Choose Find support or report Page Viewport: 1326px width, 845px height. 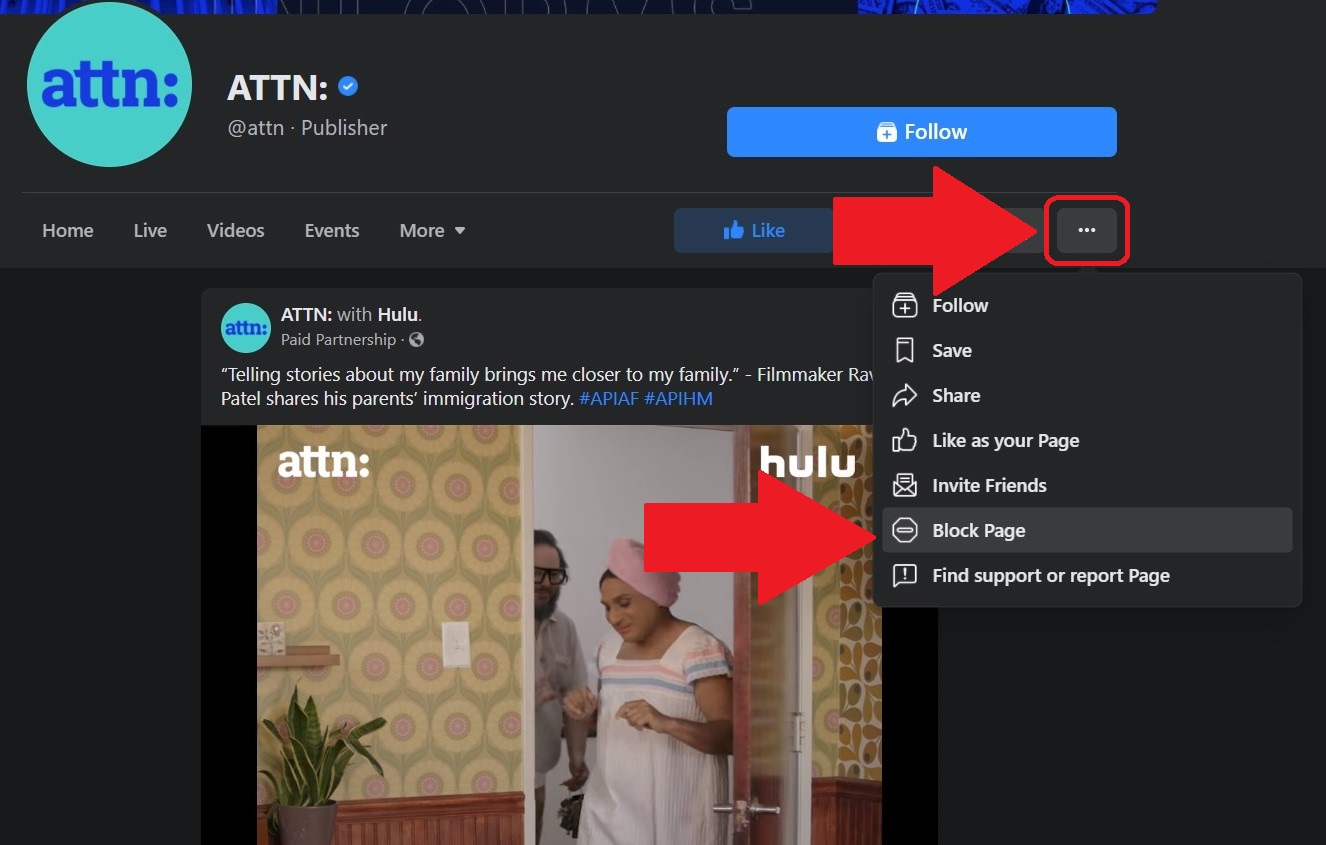click(x=1087, y=575)
